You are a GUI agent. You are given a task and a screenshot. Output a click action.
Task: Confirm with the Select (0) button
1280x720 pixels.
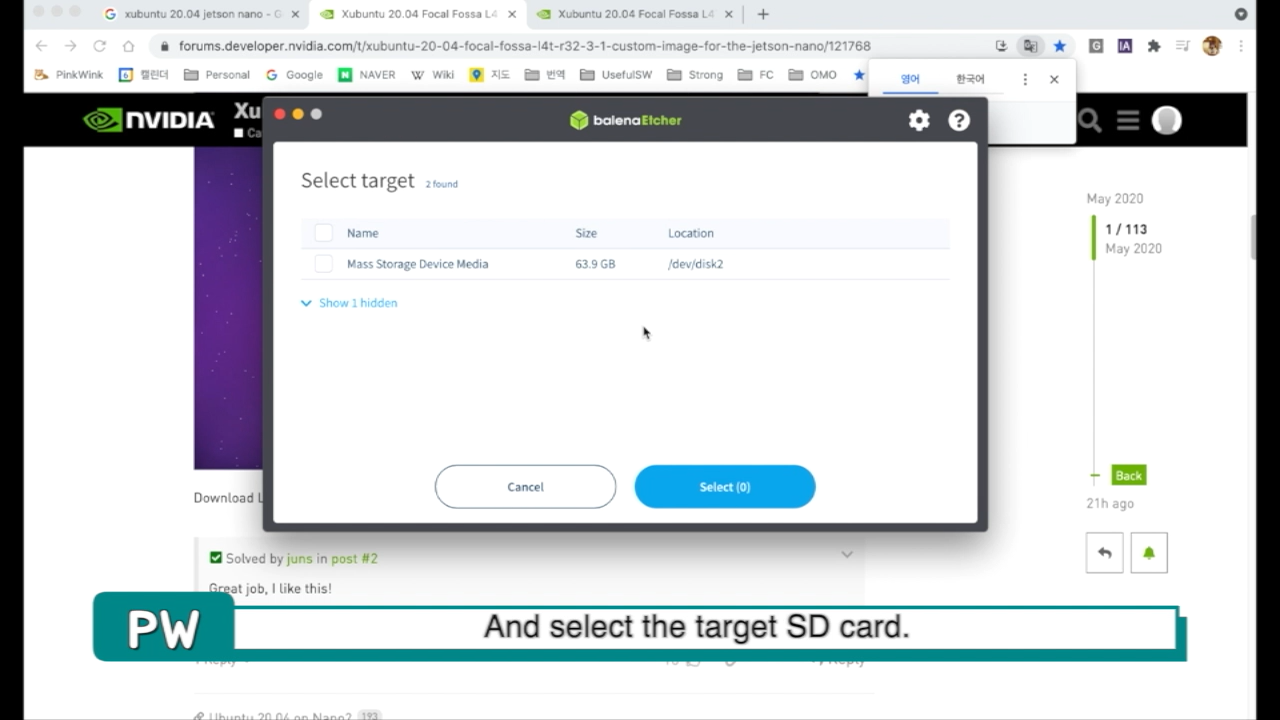(x=725, y=487)
